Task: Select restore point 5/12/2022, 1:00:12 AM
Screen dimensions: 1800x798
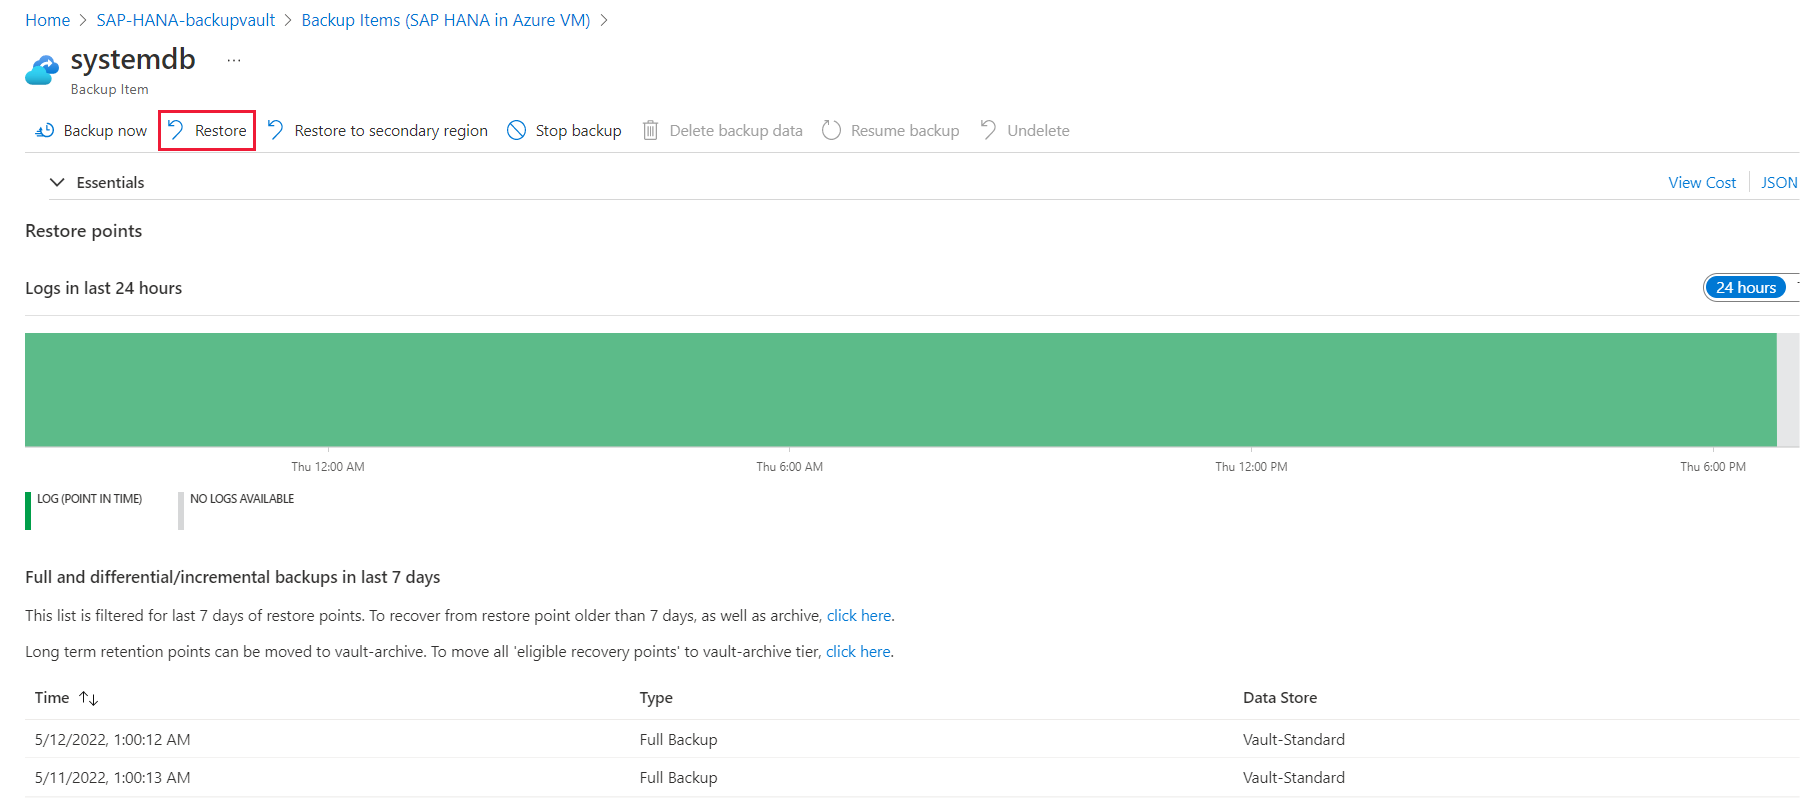Action: pyautogui.click(x=112, y=740)
